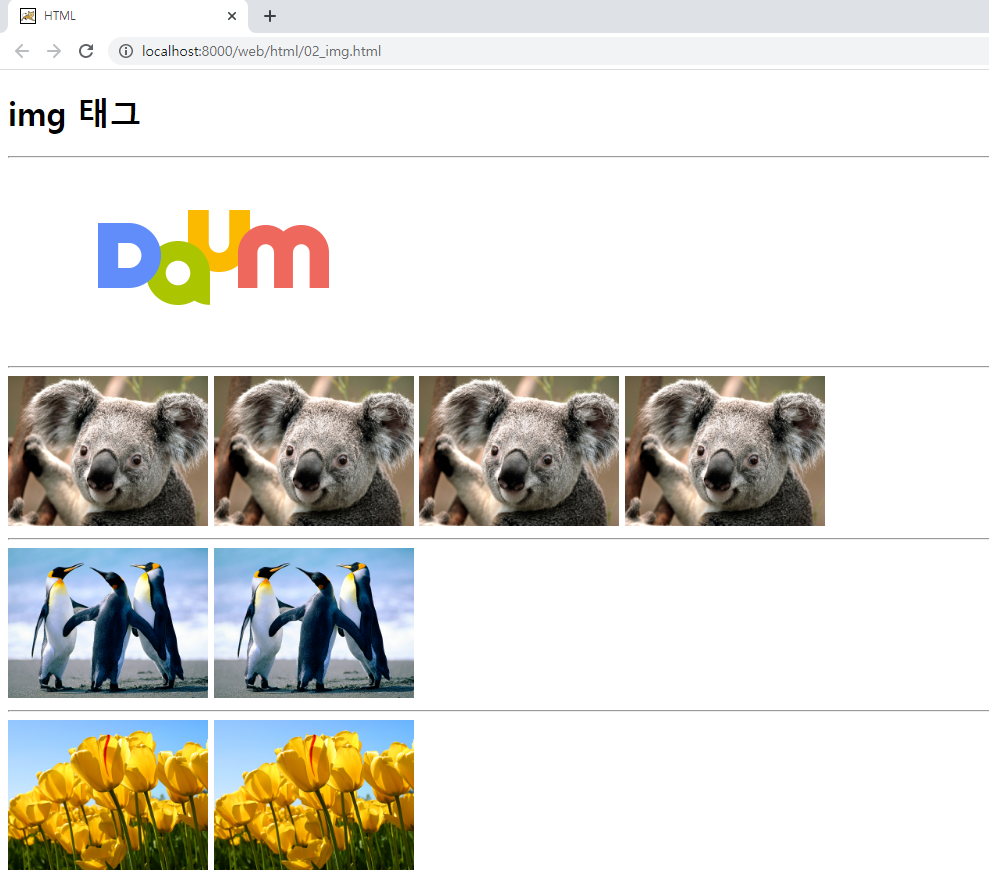Click the 'img 태그' heading

click(74, 115)
